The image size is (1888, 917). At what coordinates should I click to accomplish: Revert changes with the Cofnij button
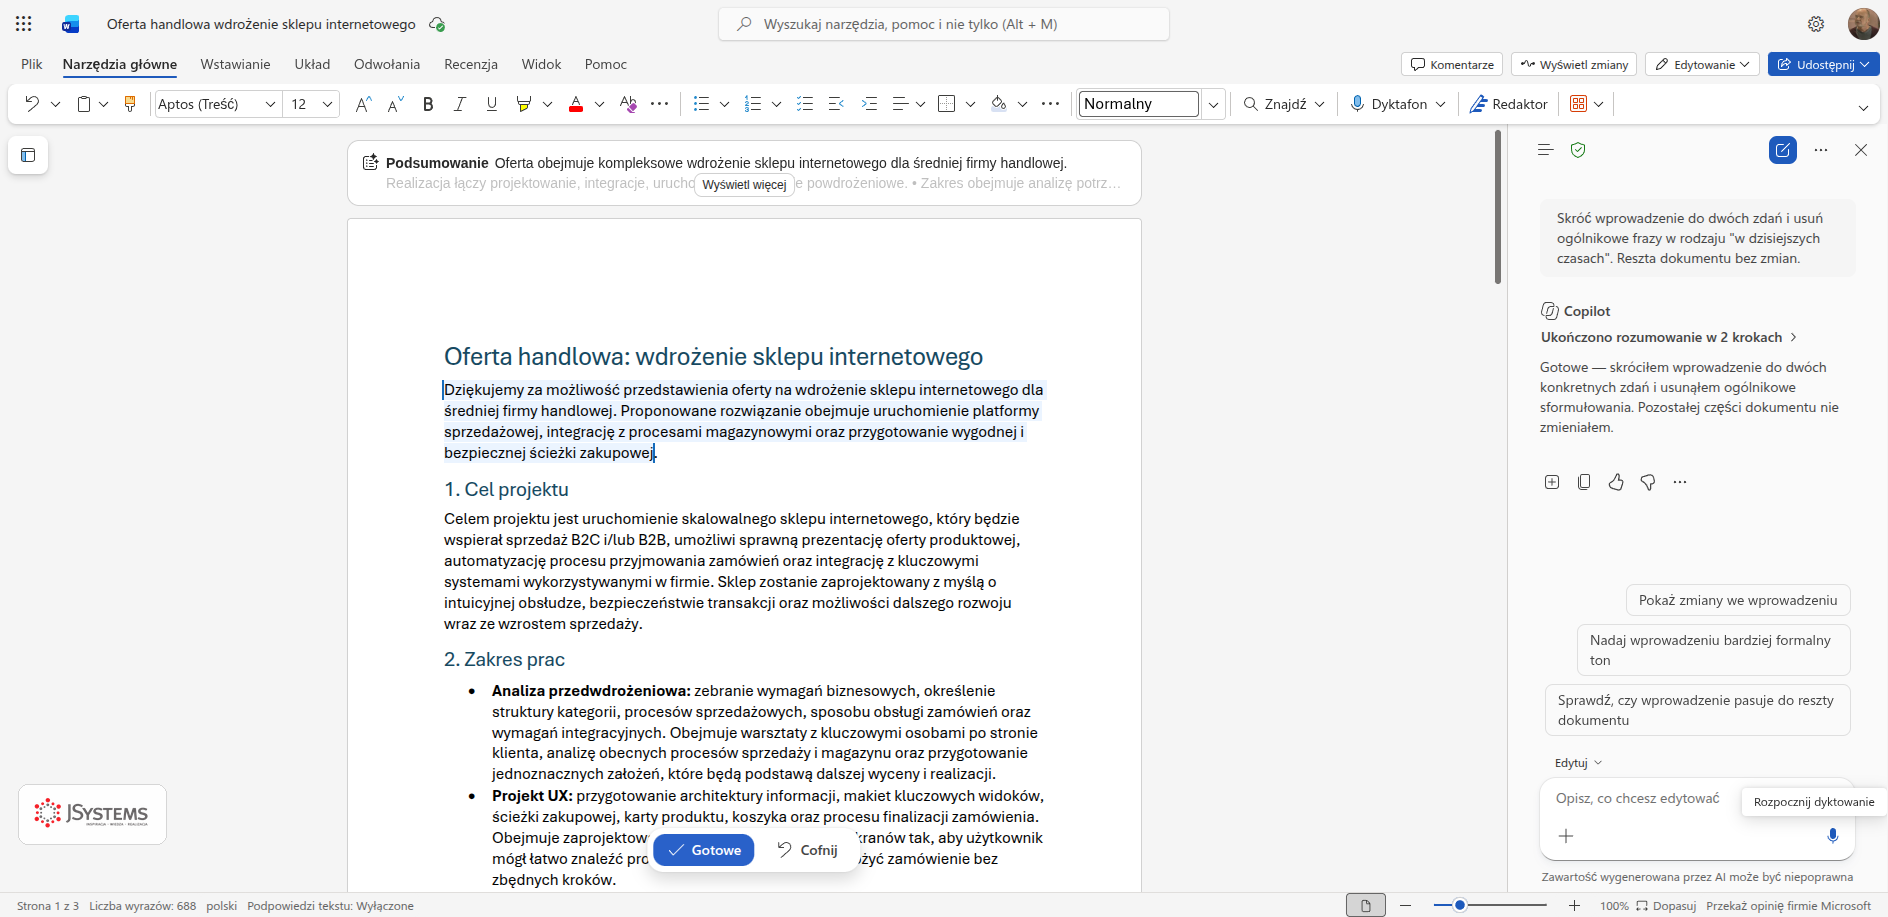coord(807,850)
